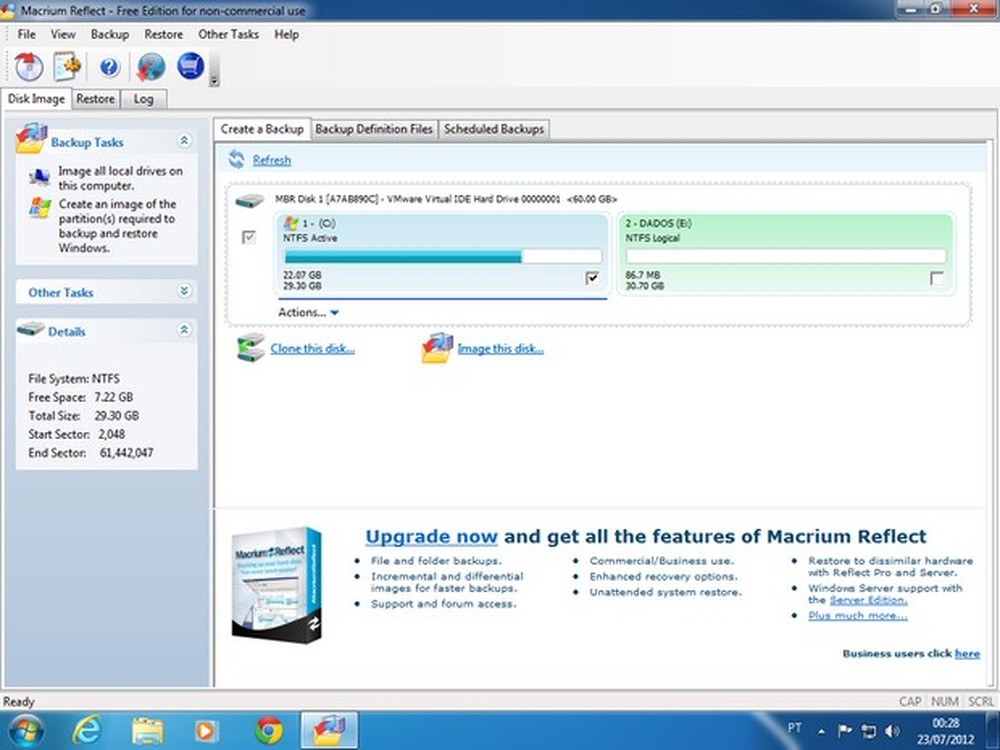Image resolution: width=1000 pixels, height=750 pixels.
Task: Open the Server Edition link
Action: pyautogui.click(x=868, y=600)
